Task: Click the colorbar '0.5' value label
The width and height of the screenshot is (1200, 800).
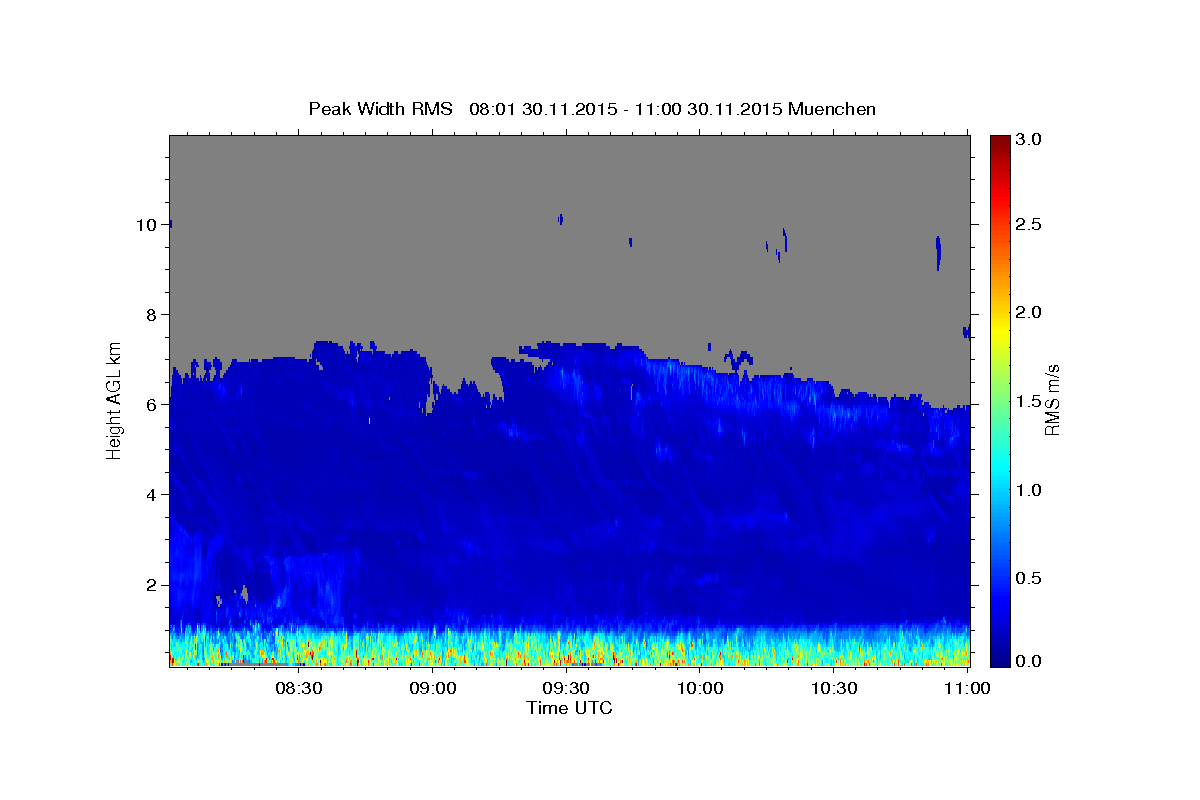Action: [1029, 579]
